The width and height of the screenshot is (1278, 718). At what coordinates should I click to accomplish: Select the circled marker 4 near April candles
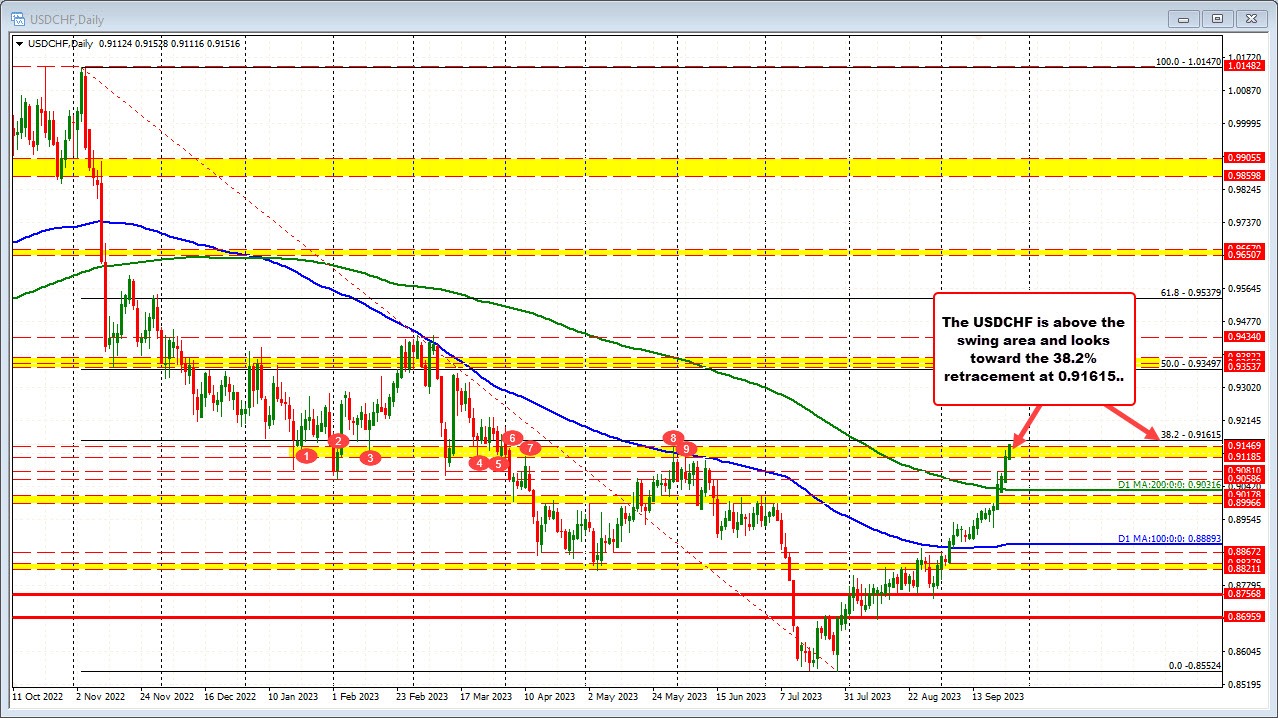[479, 464]
